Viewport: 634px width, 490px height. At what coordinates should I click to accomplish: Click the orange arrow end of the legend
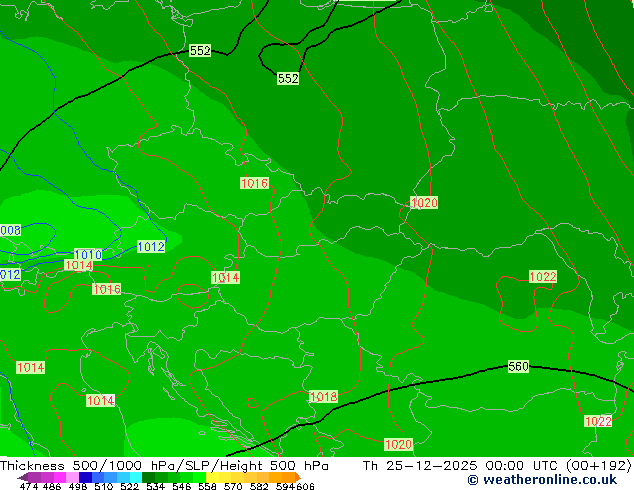298,477
